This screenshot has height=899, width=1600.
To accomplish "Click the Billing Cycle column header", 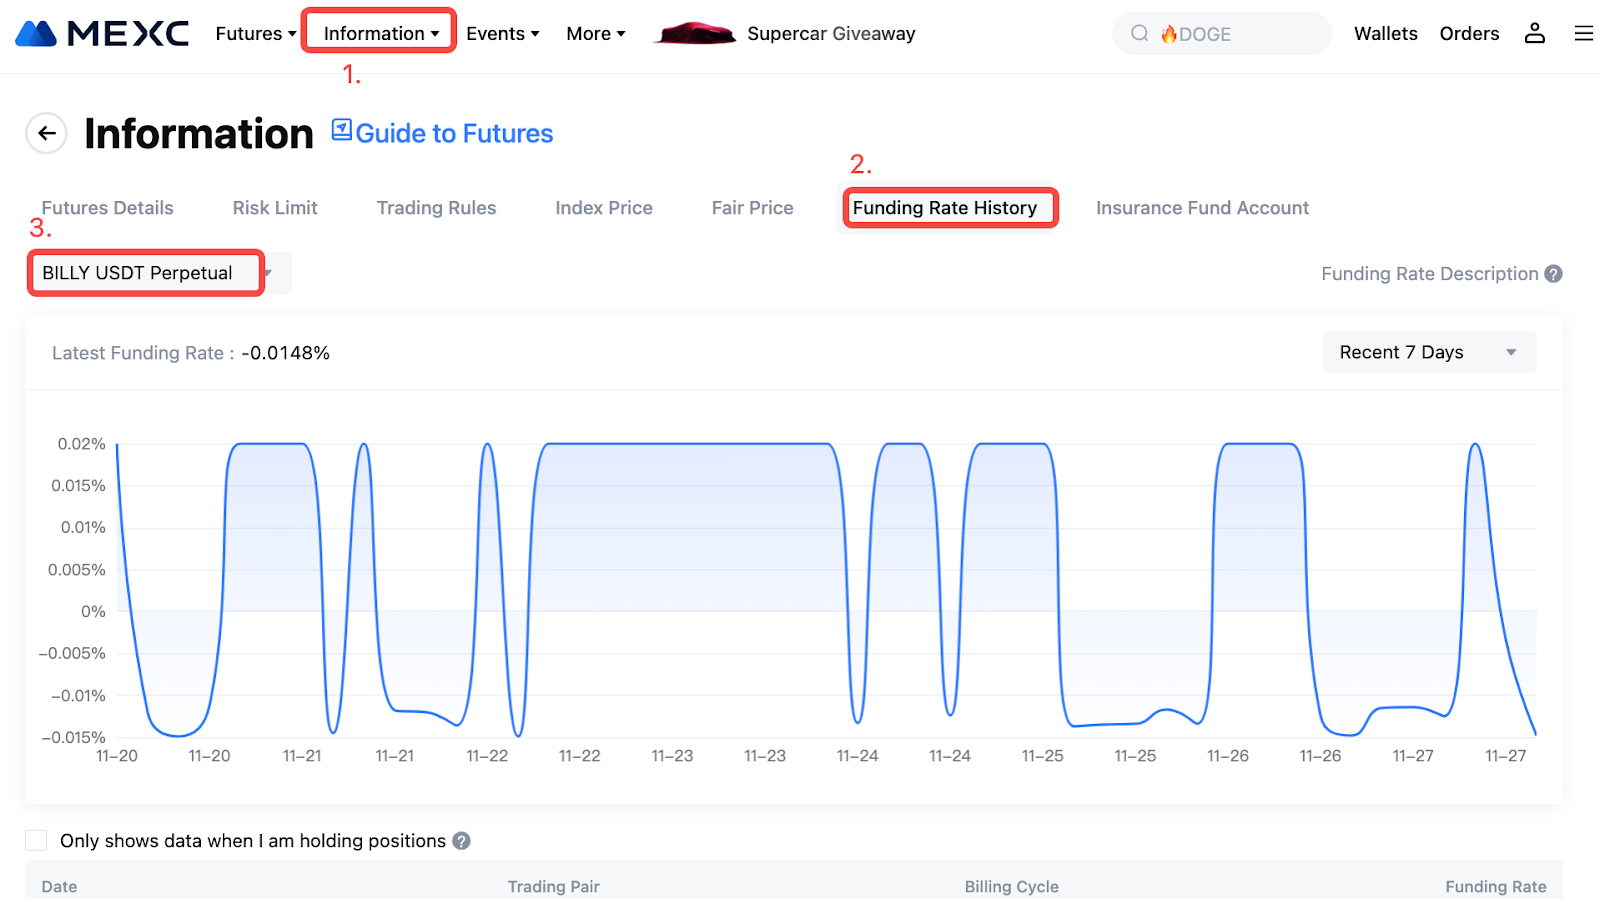I will tap(1011, 886).
